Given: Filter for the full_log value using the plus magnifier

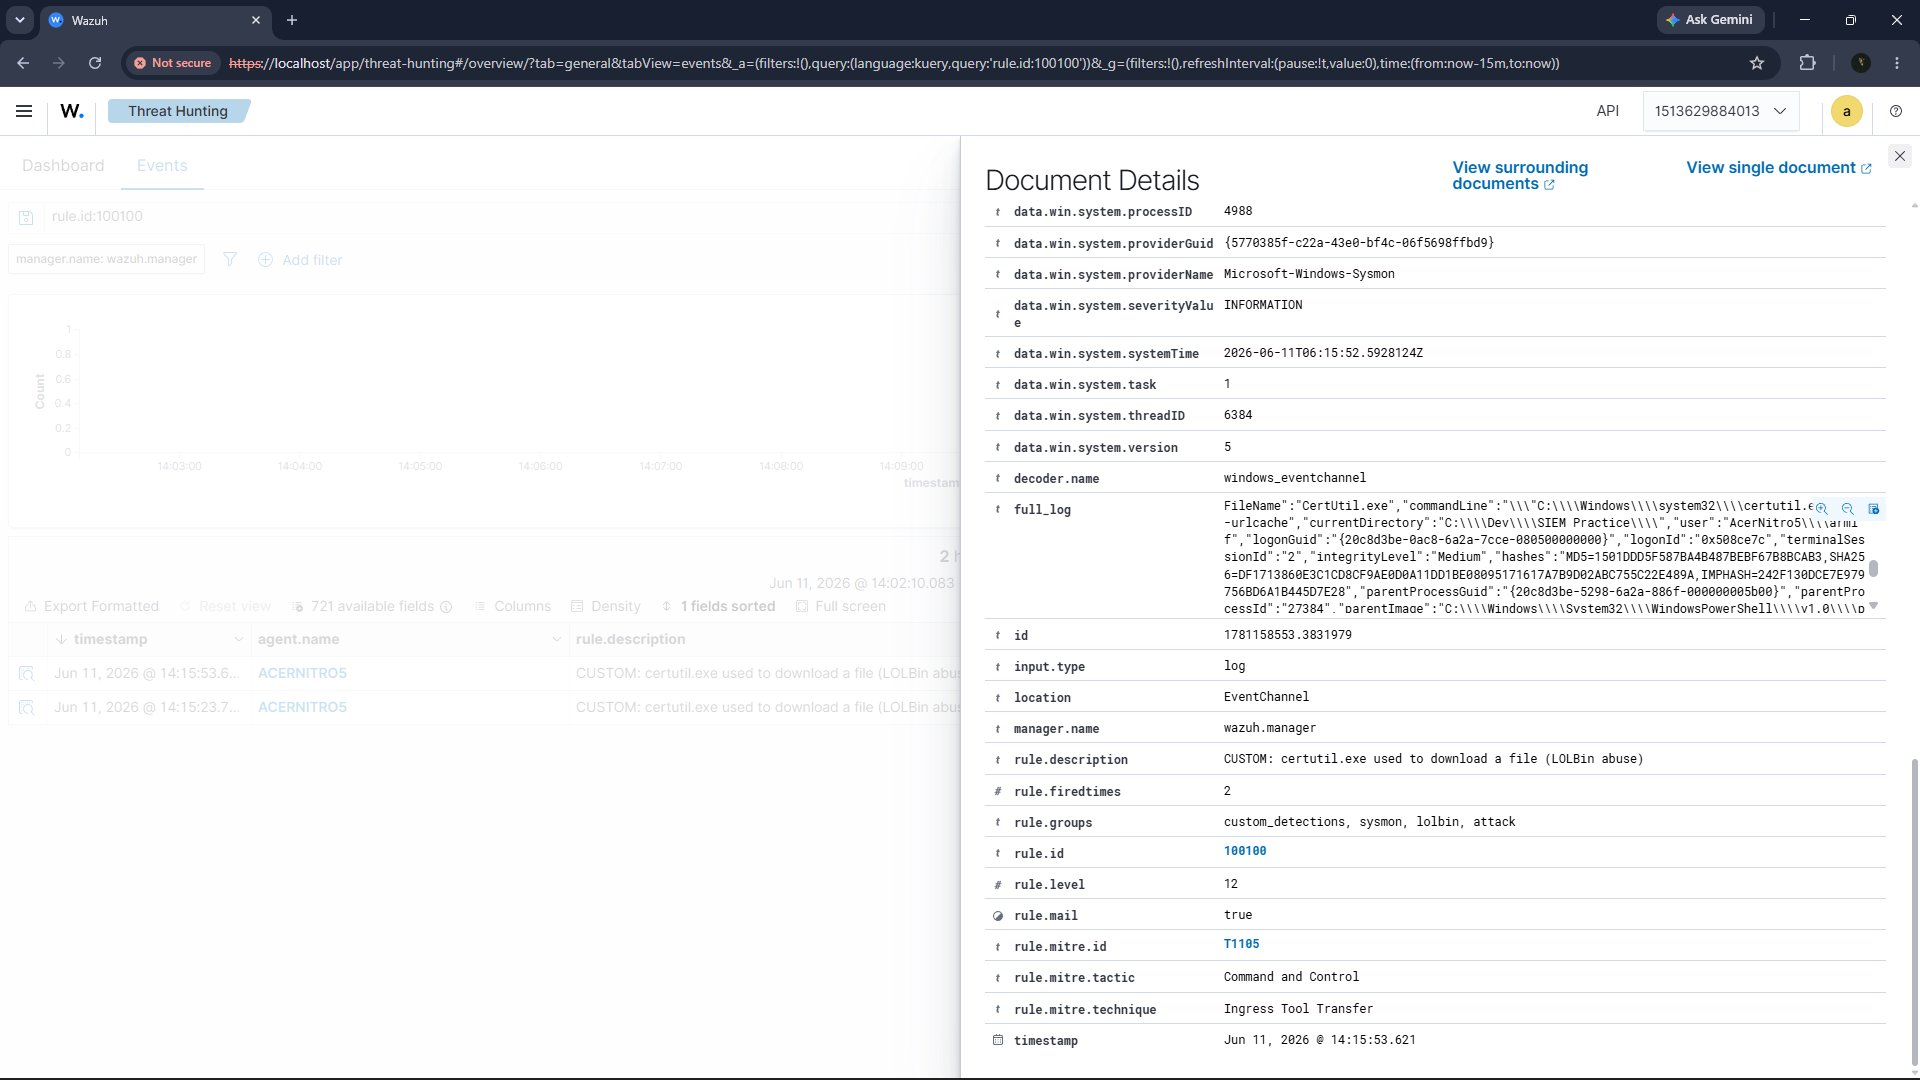Looking at the screenshot, I should point(1822,509).
